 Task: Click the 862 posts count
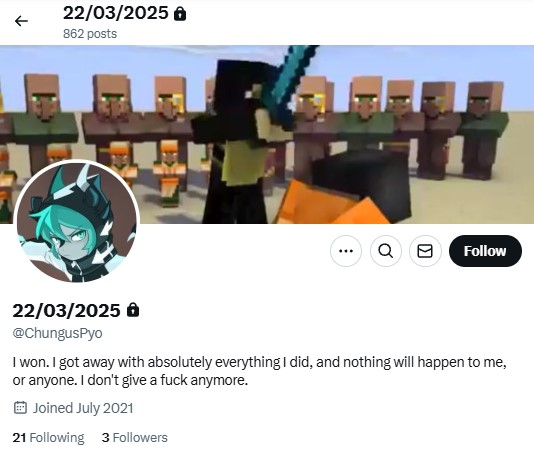tap(90, 34)
